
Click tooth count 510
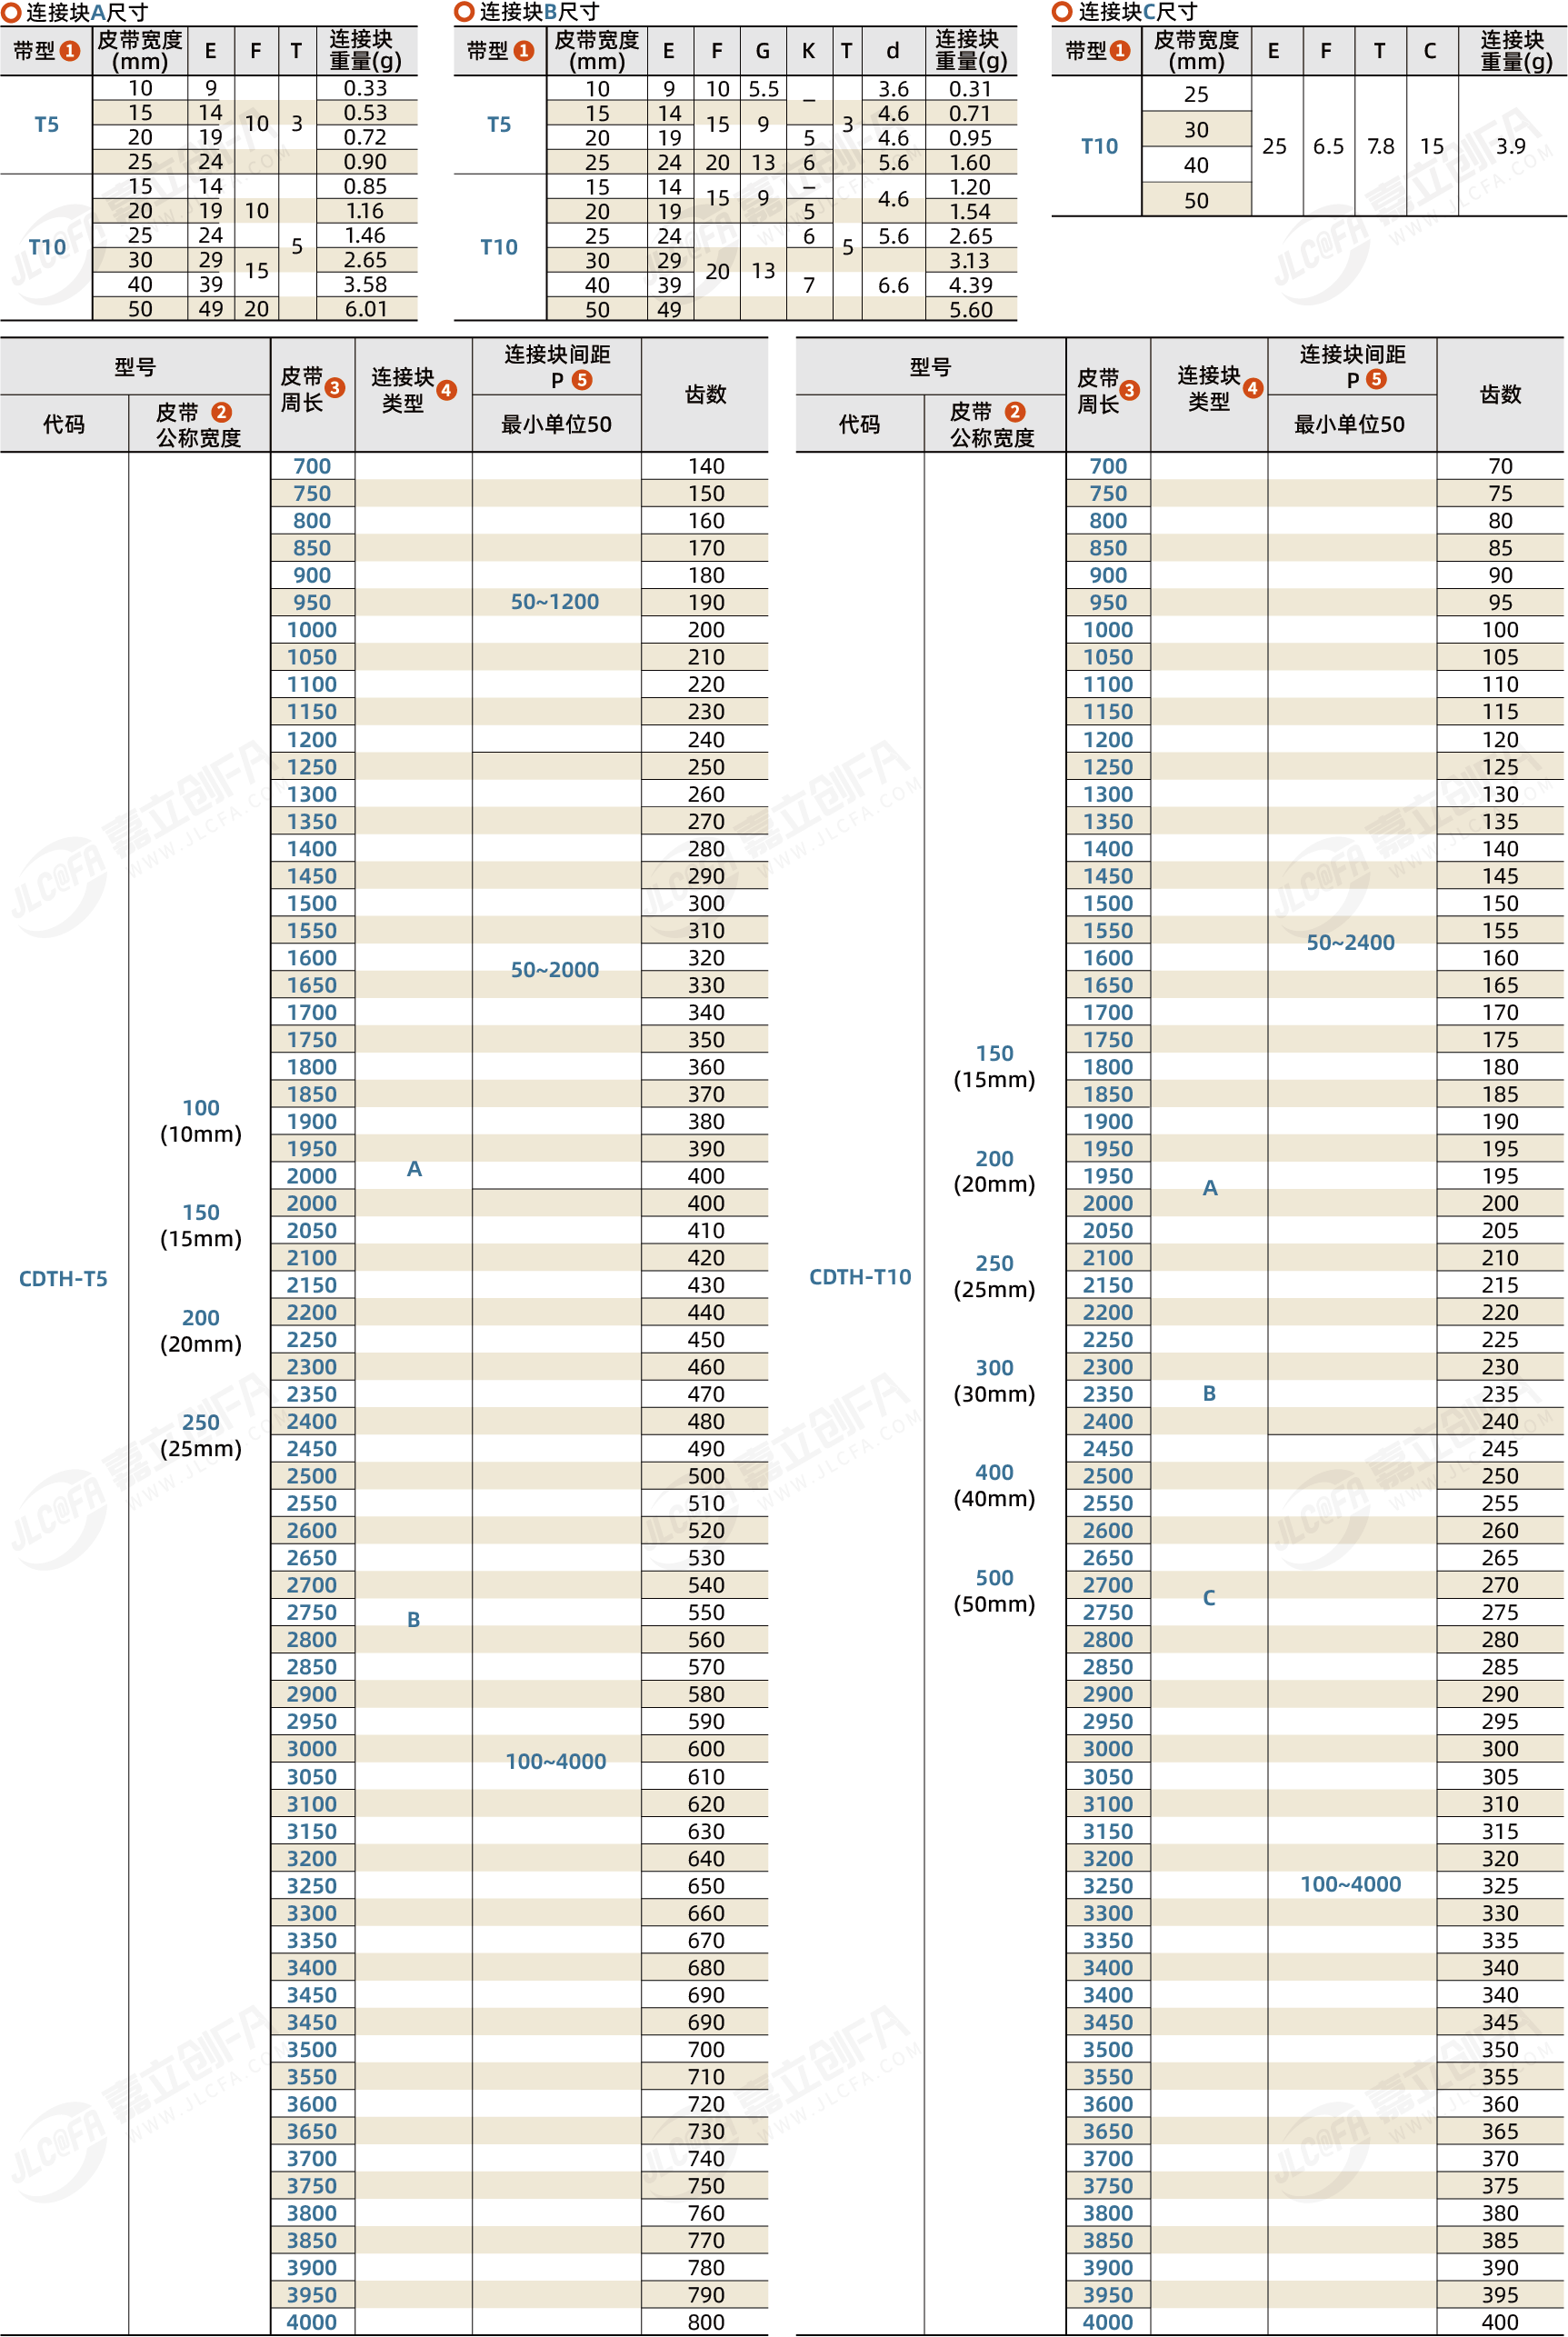tap(706, 1503)
